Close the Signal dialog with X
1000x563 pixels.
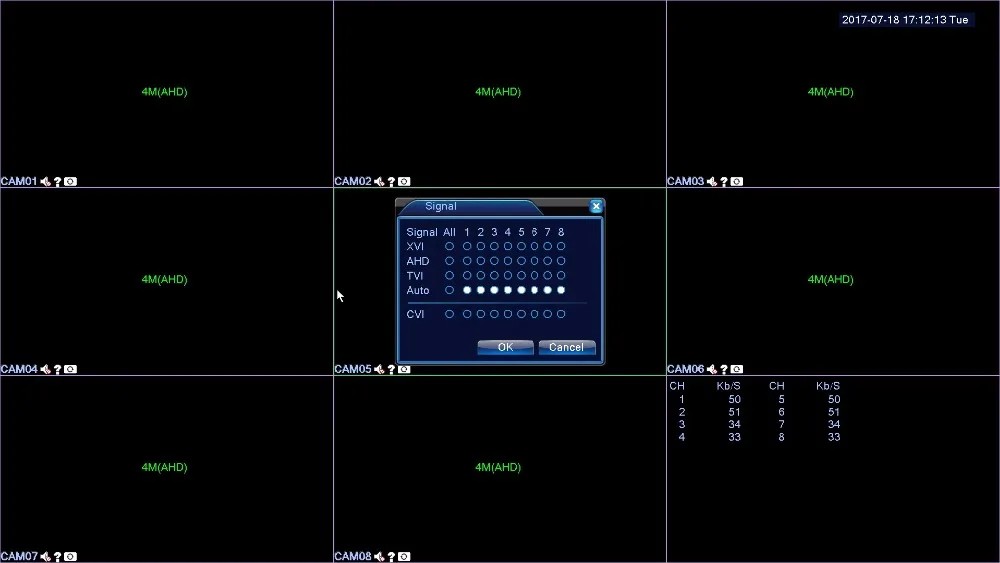(x=596, y=206)
